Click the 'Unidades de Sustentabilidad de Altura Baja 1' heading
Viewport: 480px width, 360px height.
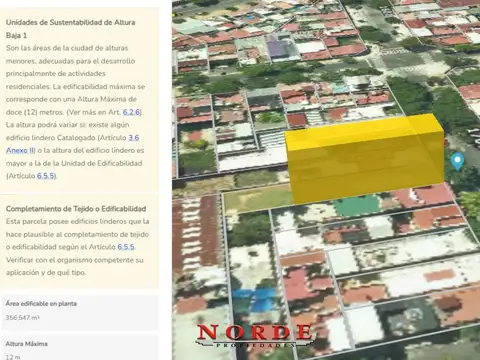point(70,29)
